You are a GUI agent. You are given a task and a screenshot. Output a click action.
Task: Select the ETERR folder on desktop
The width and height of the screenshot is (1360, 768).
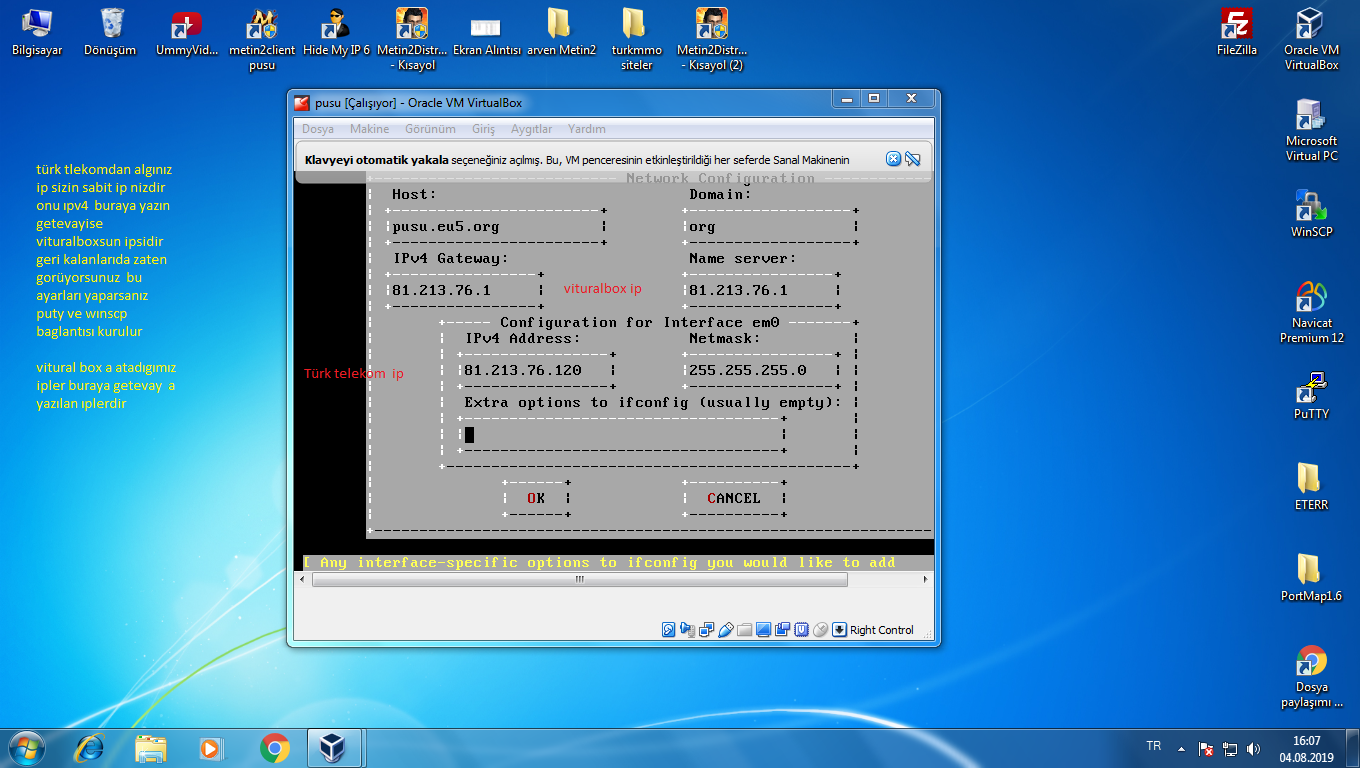(x=1311, y=486)
